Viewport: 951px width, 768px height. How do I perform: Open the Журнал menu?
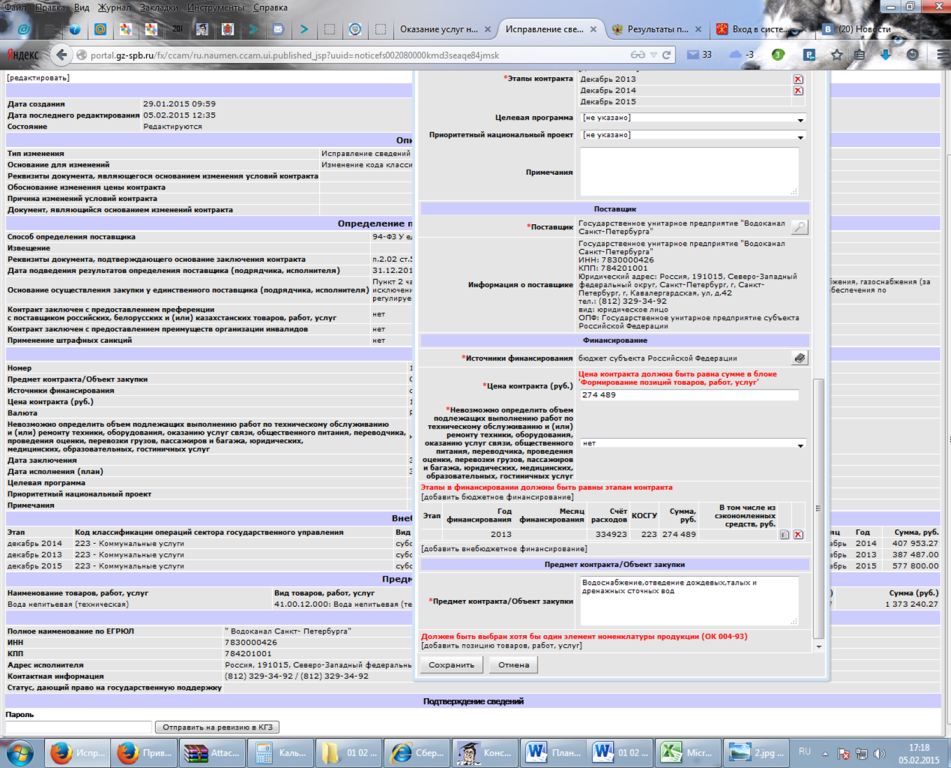(115, 7)
